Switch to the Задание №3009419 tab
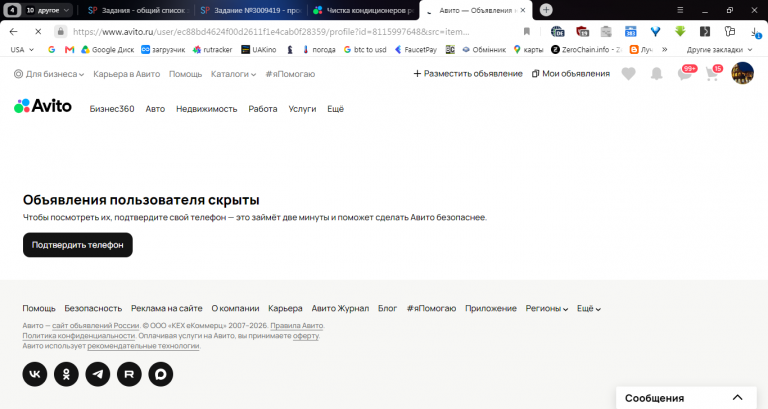768x409 pixels. [x=250, y=10]
